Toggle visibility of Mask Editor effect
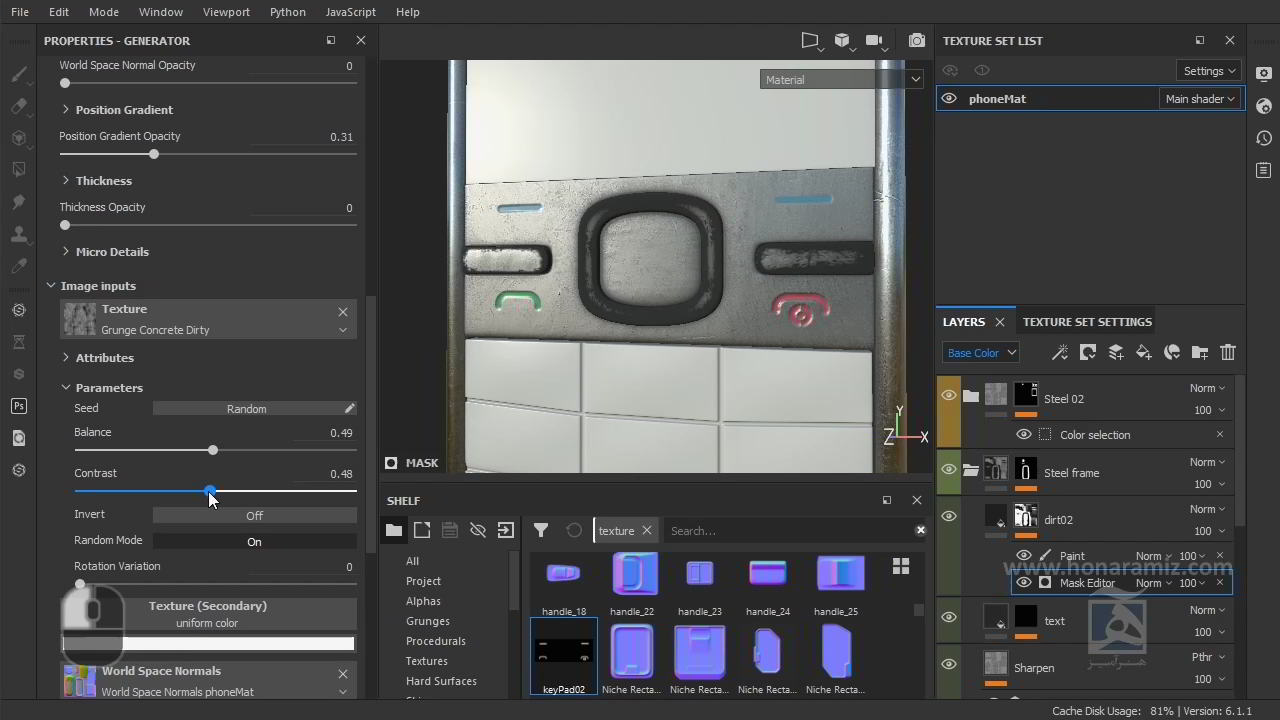The image size is (1280, 720). 1024,582
